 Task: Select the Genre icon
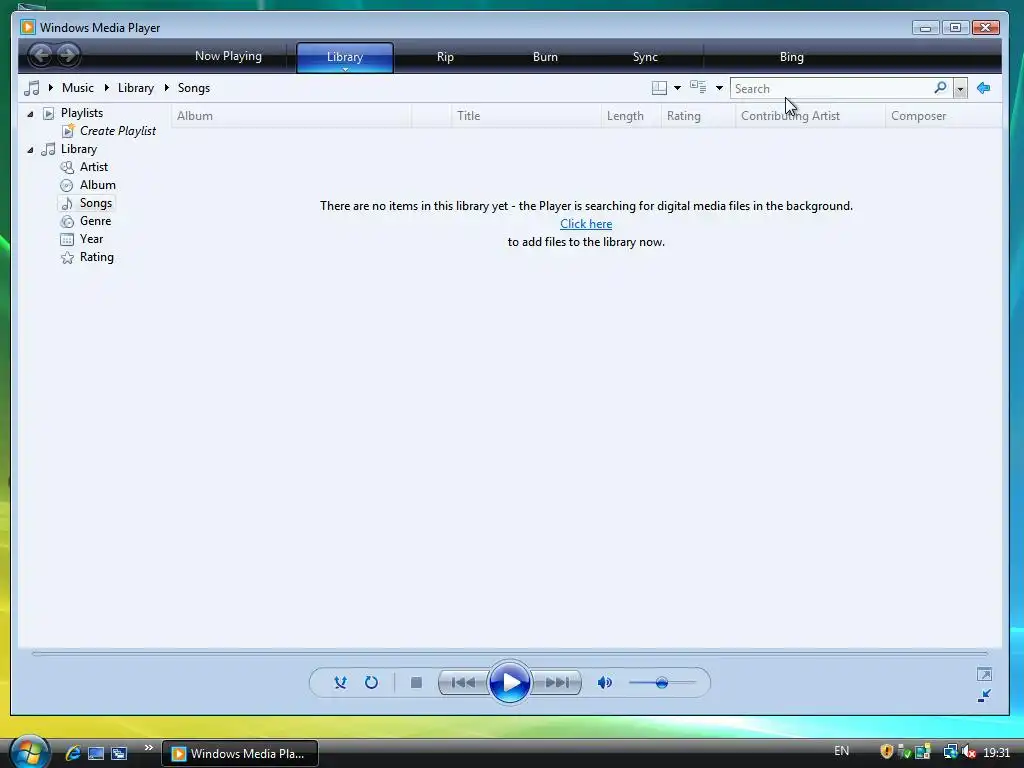click(x=67, y=221)
